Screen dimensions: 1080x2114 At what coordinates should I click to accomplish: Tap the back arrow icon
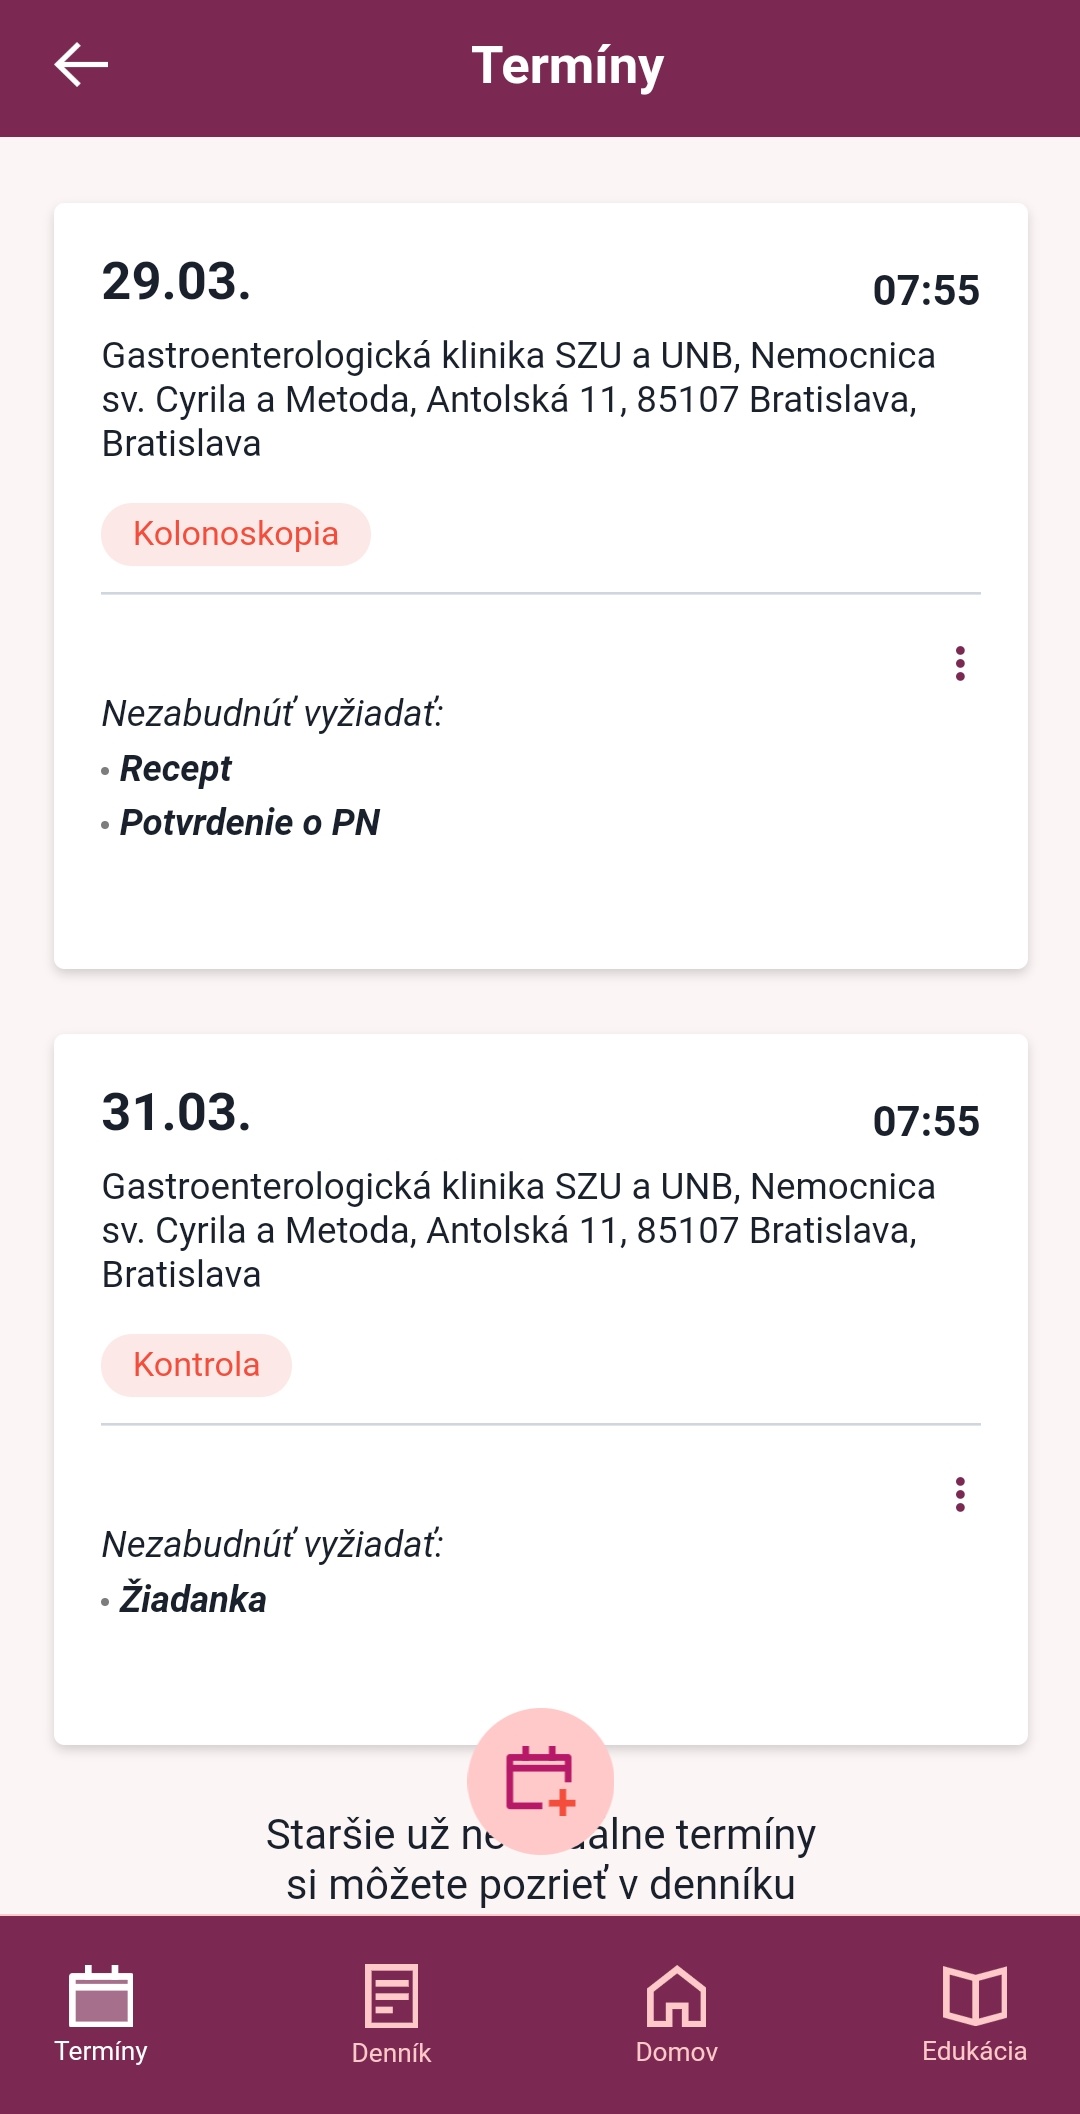point(81,66)
